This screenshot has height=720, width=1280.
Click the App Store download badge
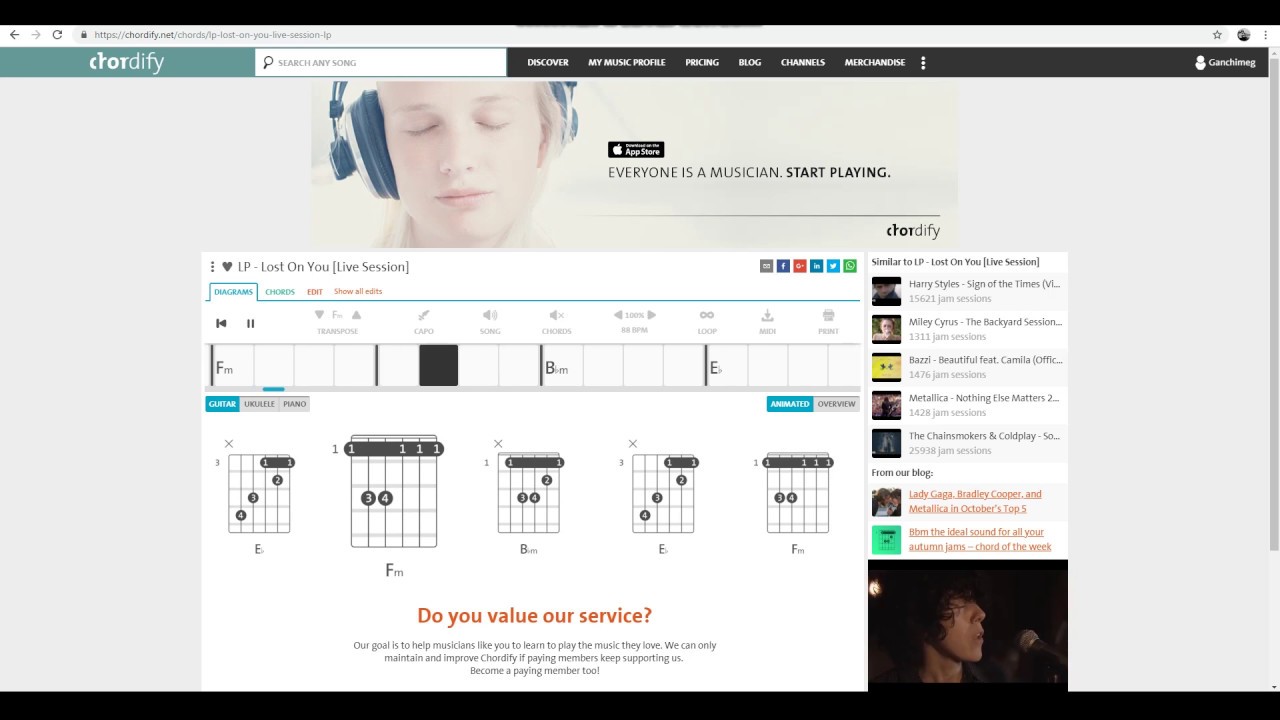(x=636, y=150)
